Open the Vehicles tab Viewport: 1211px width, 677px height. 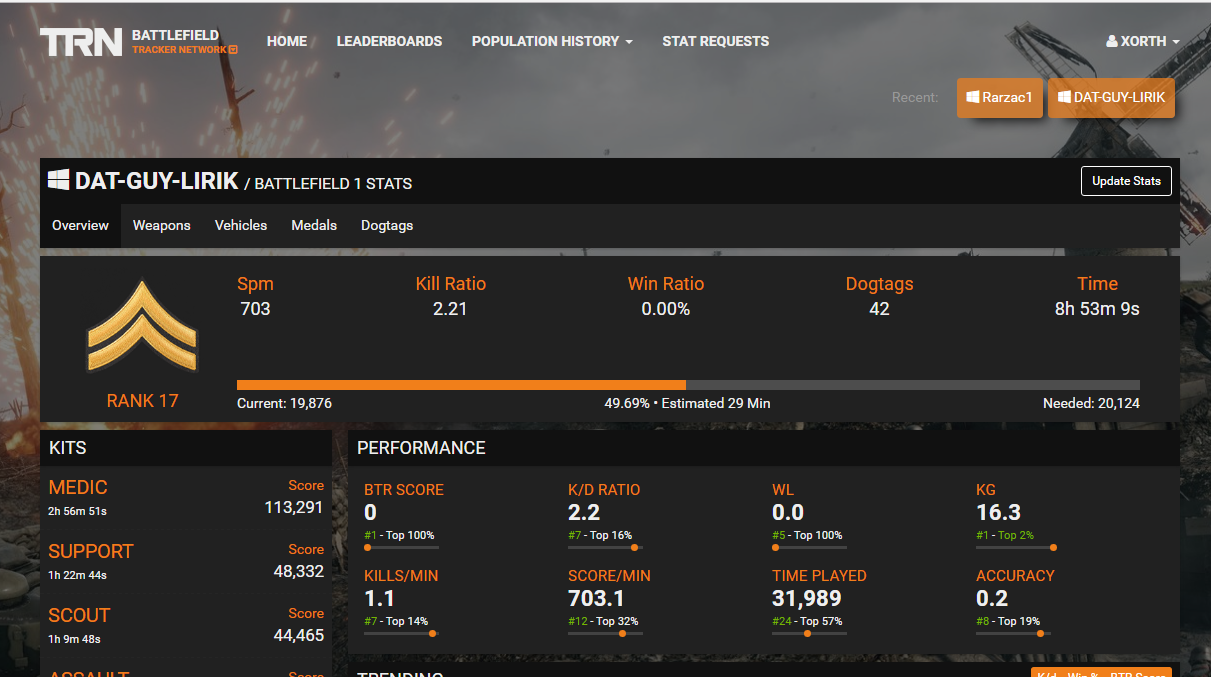(241, 226)
